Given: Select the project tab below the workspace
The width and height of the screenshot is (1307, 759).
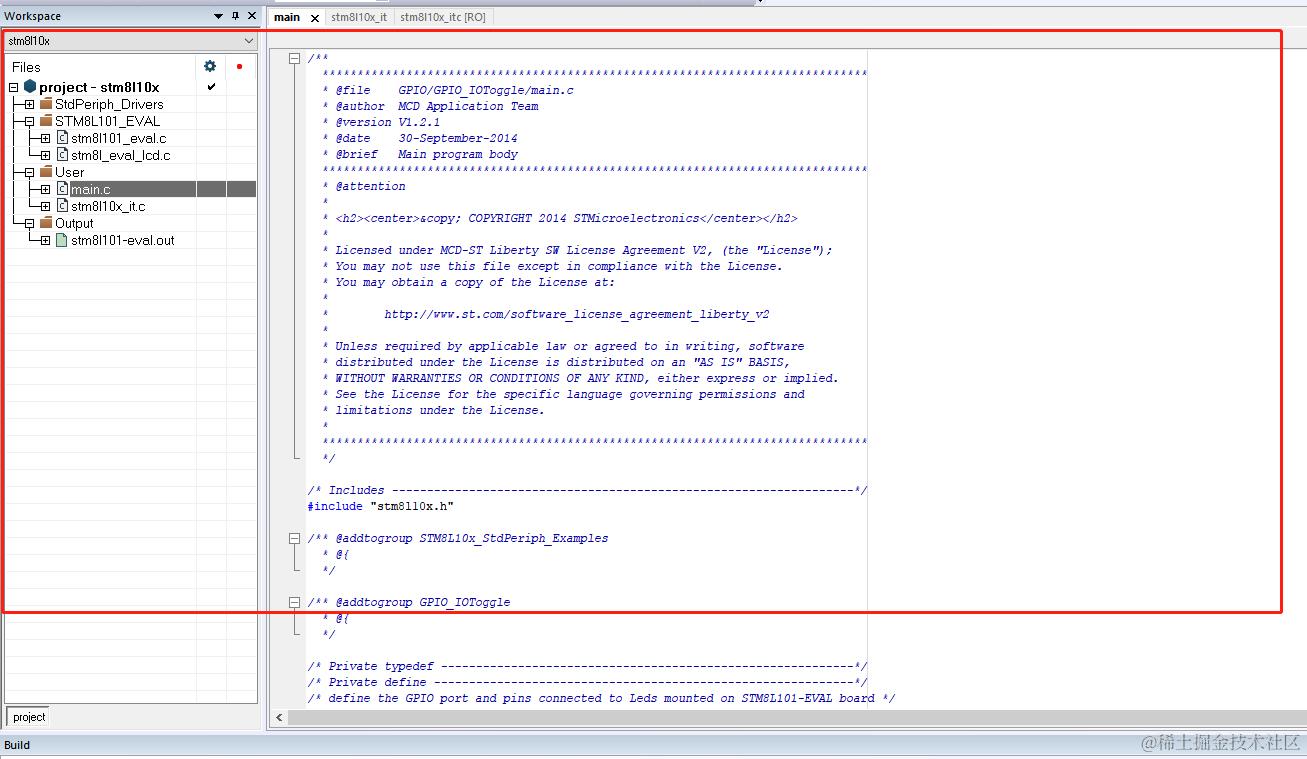Looking at the screenshot, I should click(x=29, y=717).
